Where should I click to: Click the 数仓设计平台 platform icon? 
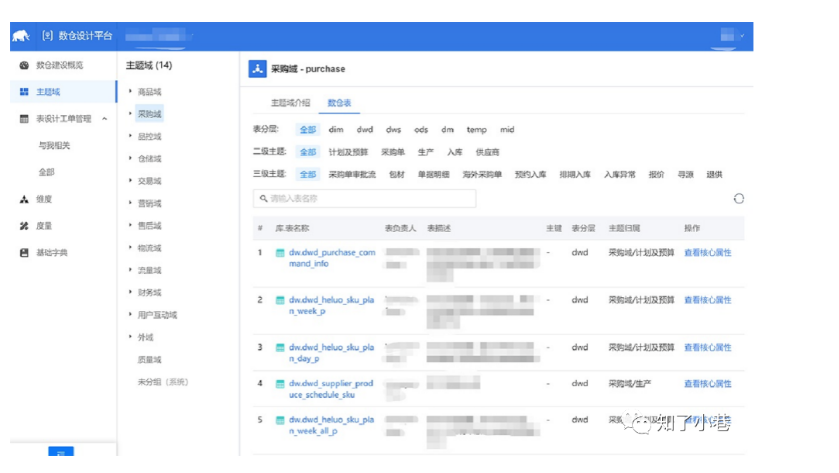coord(48,36)
